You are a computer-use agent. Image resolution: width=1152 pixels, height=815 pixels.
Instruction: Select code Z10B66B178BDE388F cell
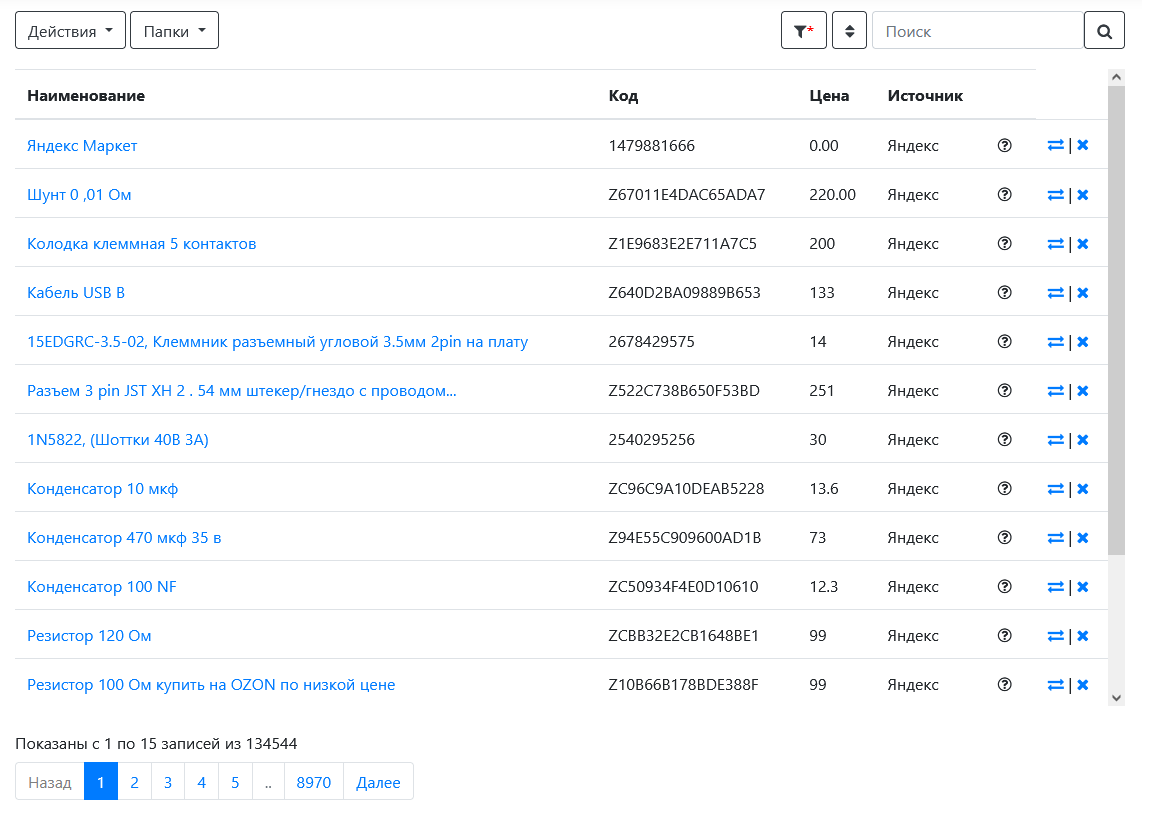pos(683,685)
